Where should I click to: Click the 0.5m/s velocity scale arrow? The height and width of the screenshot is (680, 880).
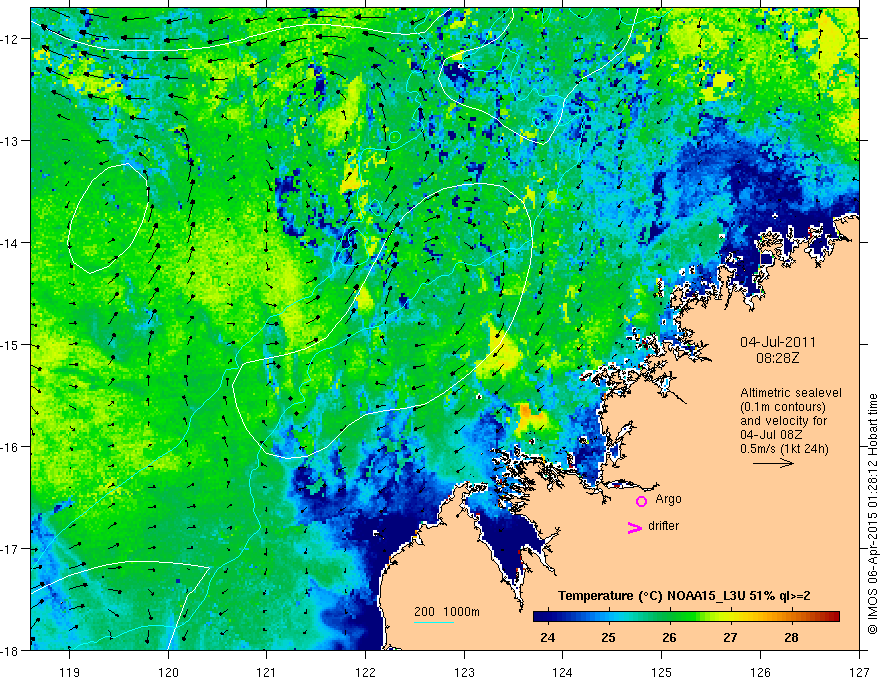tap(773, 463)
